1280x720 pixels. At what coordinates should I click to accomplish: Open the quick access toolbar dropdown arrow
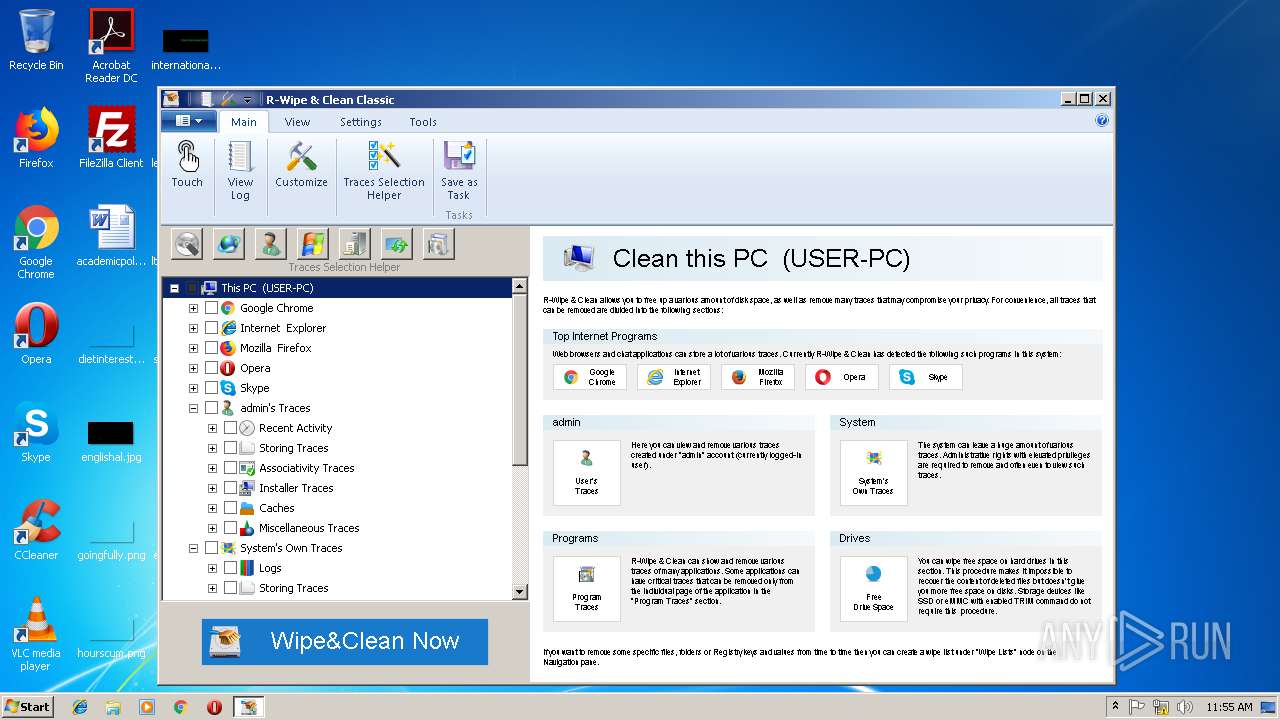[248, 99]
